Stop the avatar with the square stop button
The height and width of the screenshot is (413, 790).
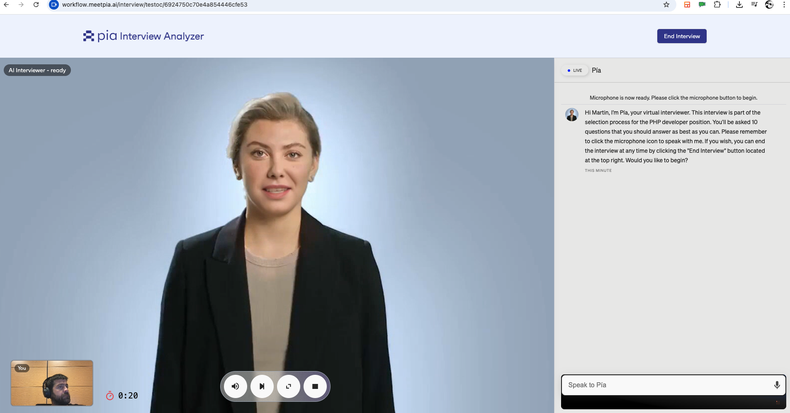(315, 386)
